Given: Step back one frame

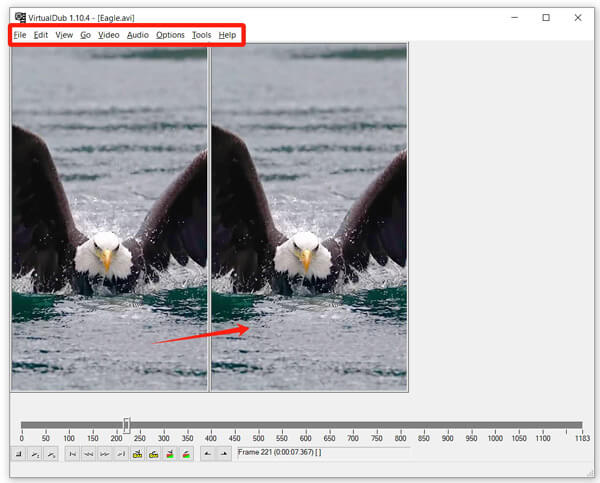Looking at the screenshot, I should [88, 454].
